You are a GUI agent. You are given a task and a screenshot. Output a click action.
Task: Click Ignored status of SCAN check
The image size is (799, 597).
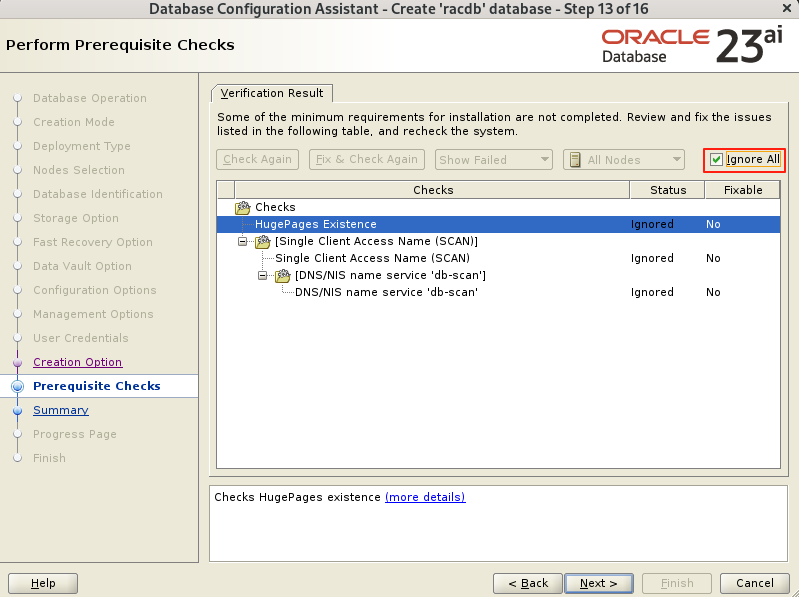tap(652, 258)
